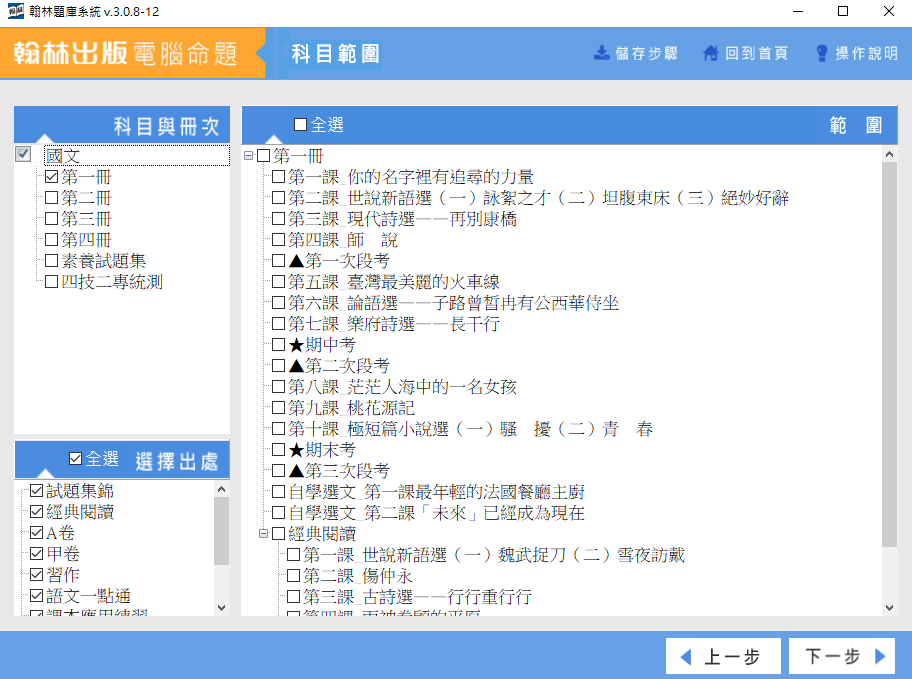The width and height of the screenshot is (912, 679).
Task: Click the right arrow icon on 下一步
Action: click(880, 657)
